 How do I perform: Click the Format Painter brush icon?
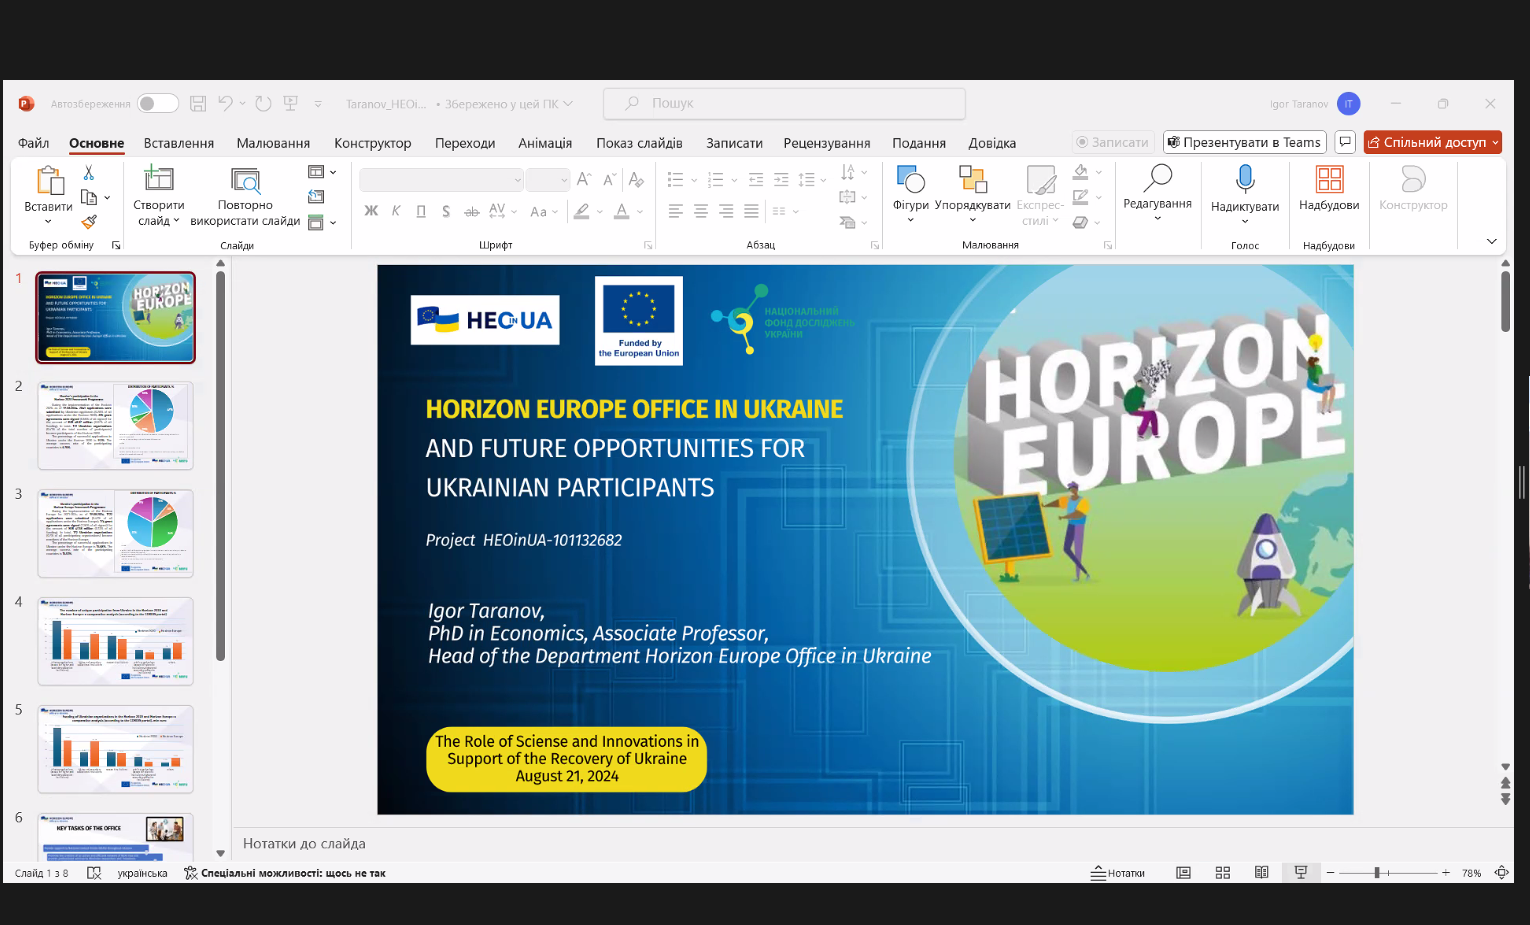pos(89,221)
